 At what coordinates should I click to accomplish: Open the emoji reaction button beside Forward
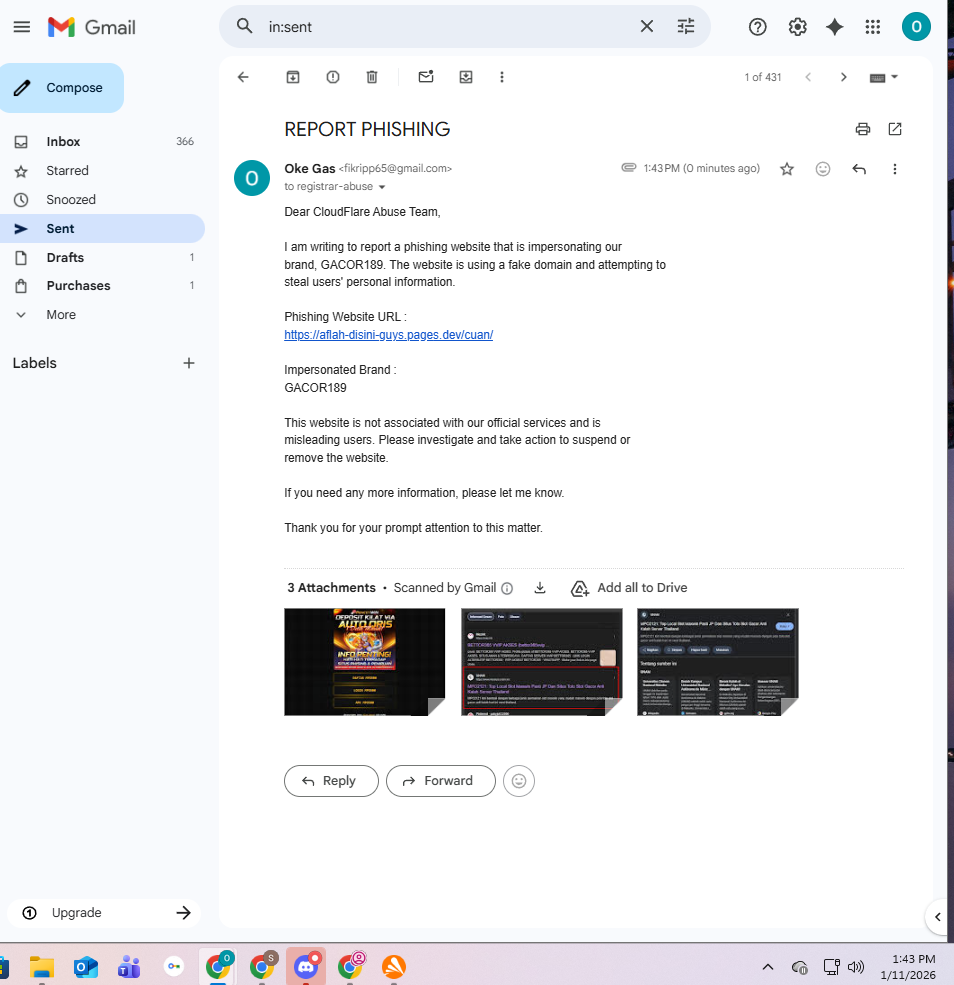(x=519, y=781)
